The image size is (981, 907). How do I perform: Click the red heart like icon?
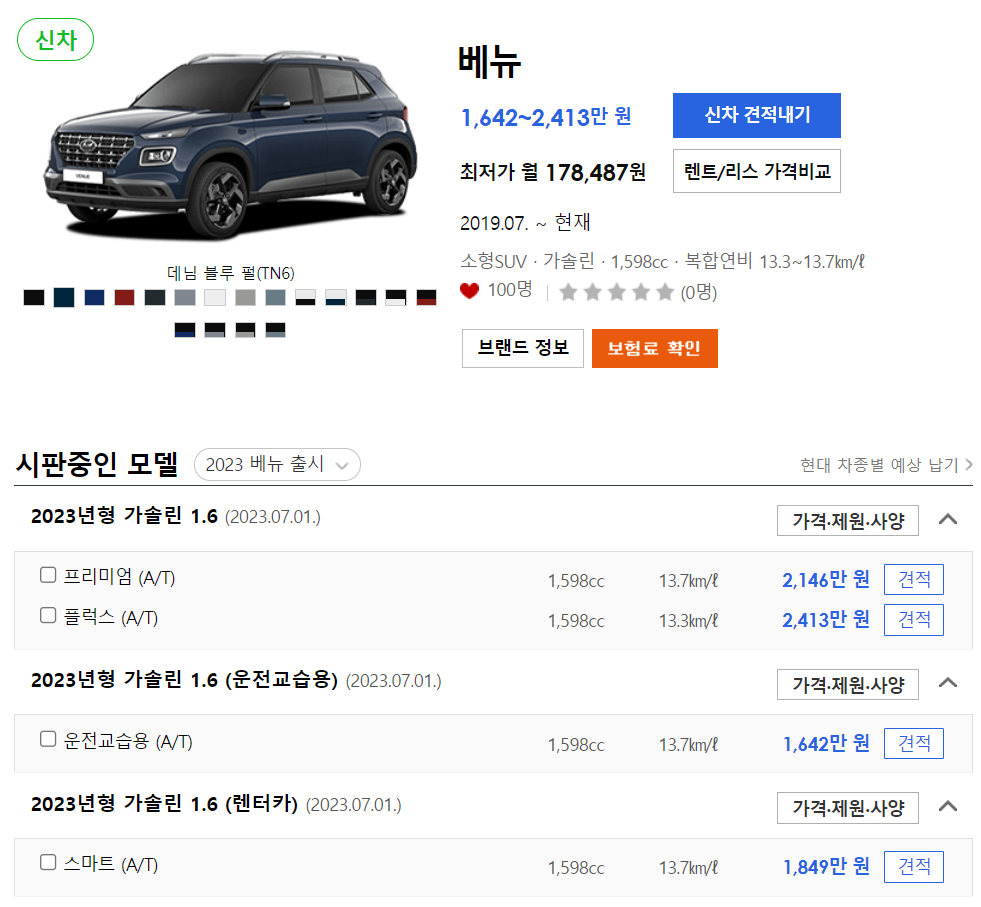(469, 291)
